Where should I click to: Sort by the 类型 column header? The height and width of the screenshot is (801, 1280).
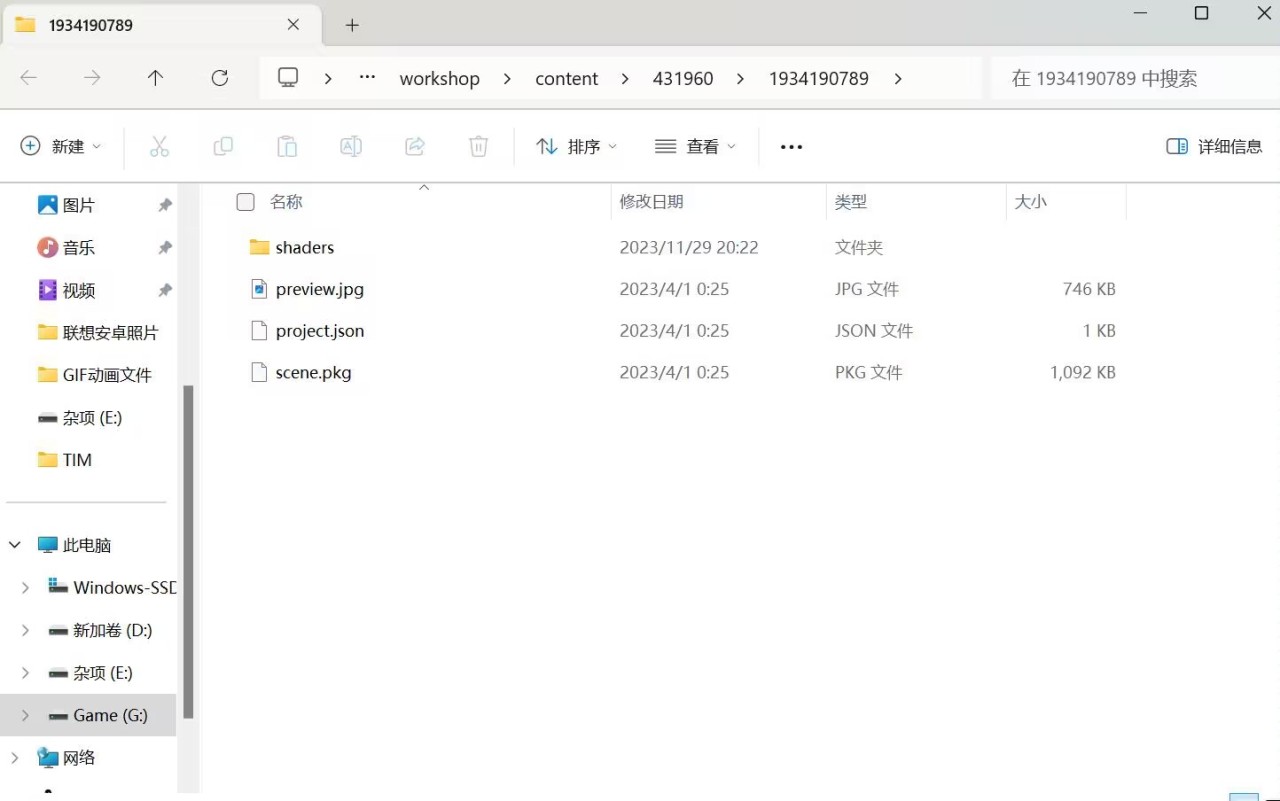(851, 202)
